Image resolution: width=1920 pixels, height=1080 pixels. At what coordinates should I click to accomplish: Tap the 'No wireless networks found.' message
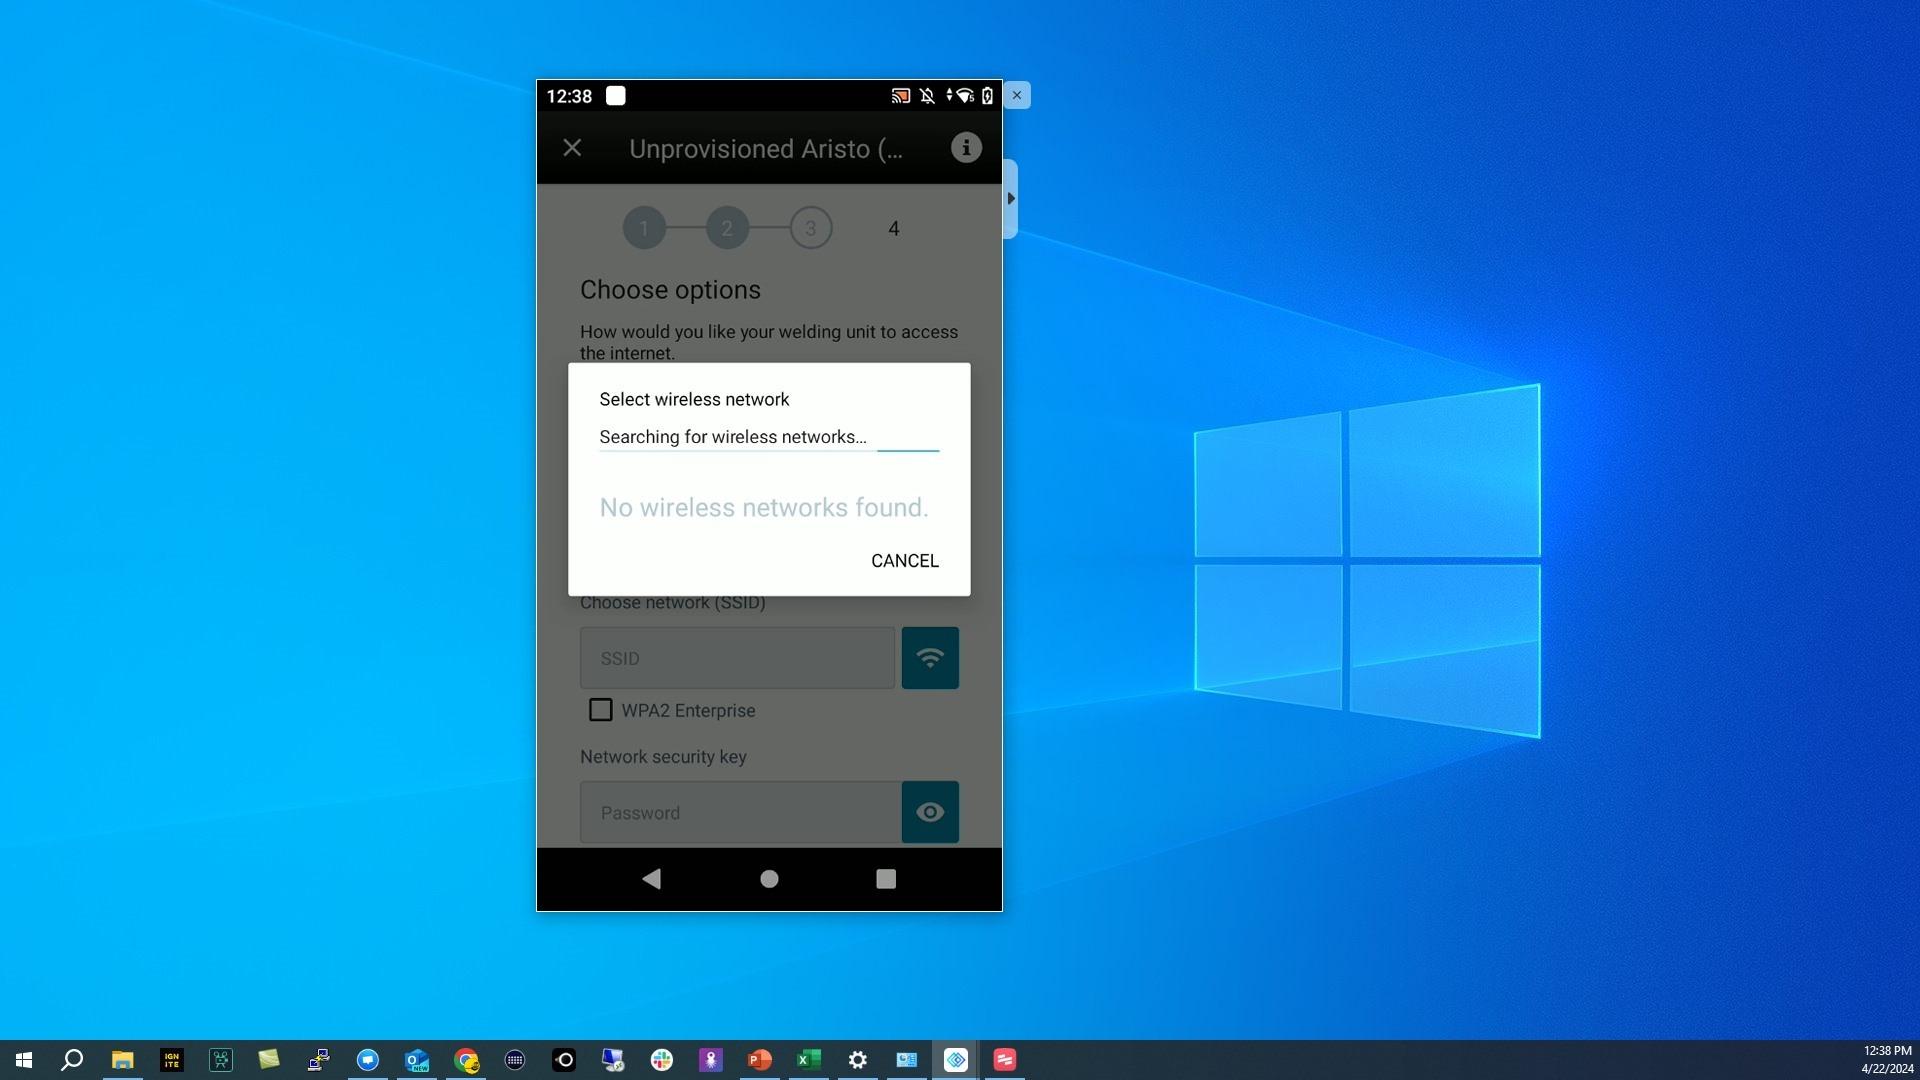(764, 508)
